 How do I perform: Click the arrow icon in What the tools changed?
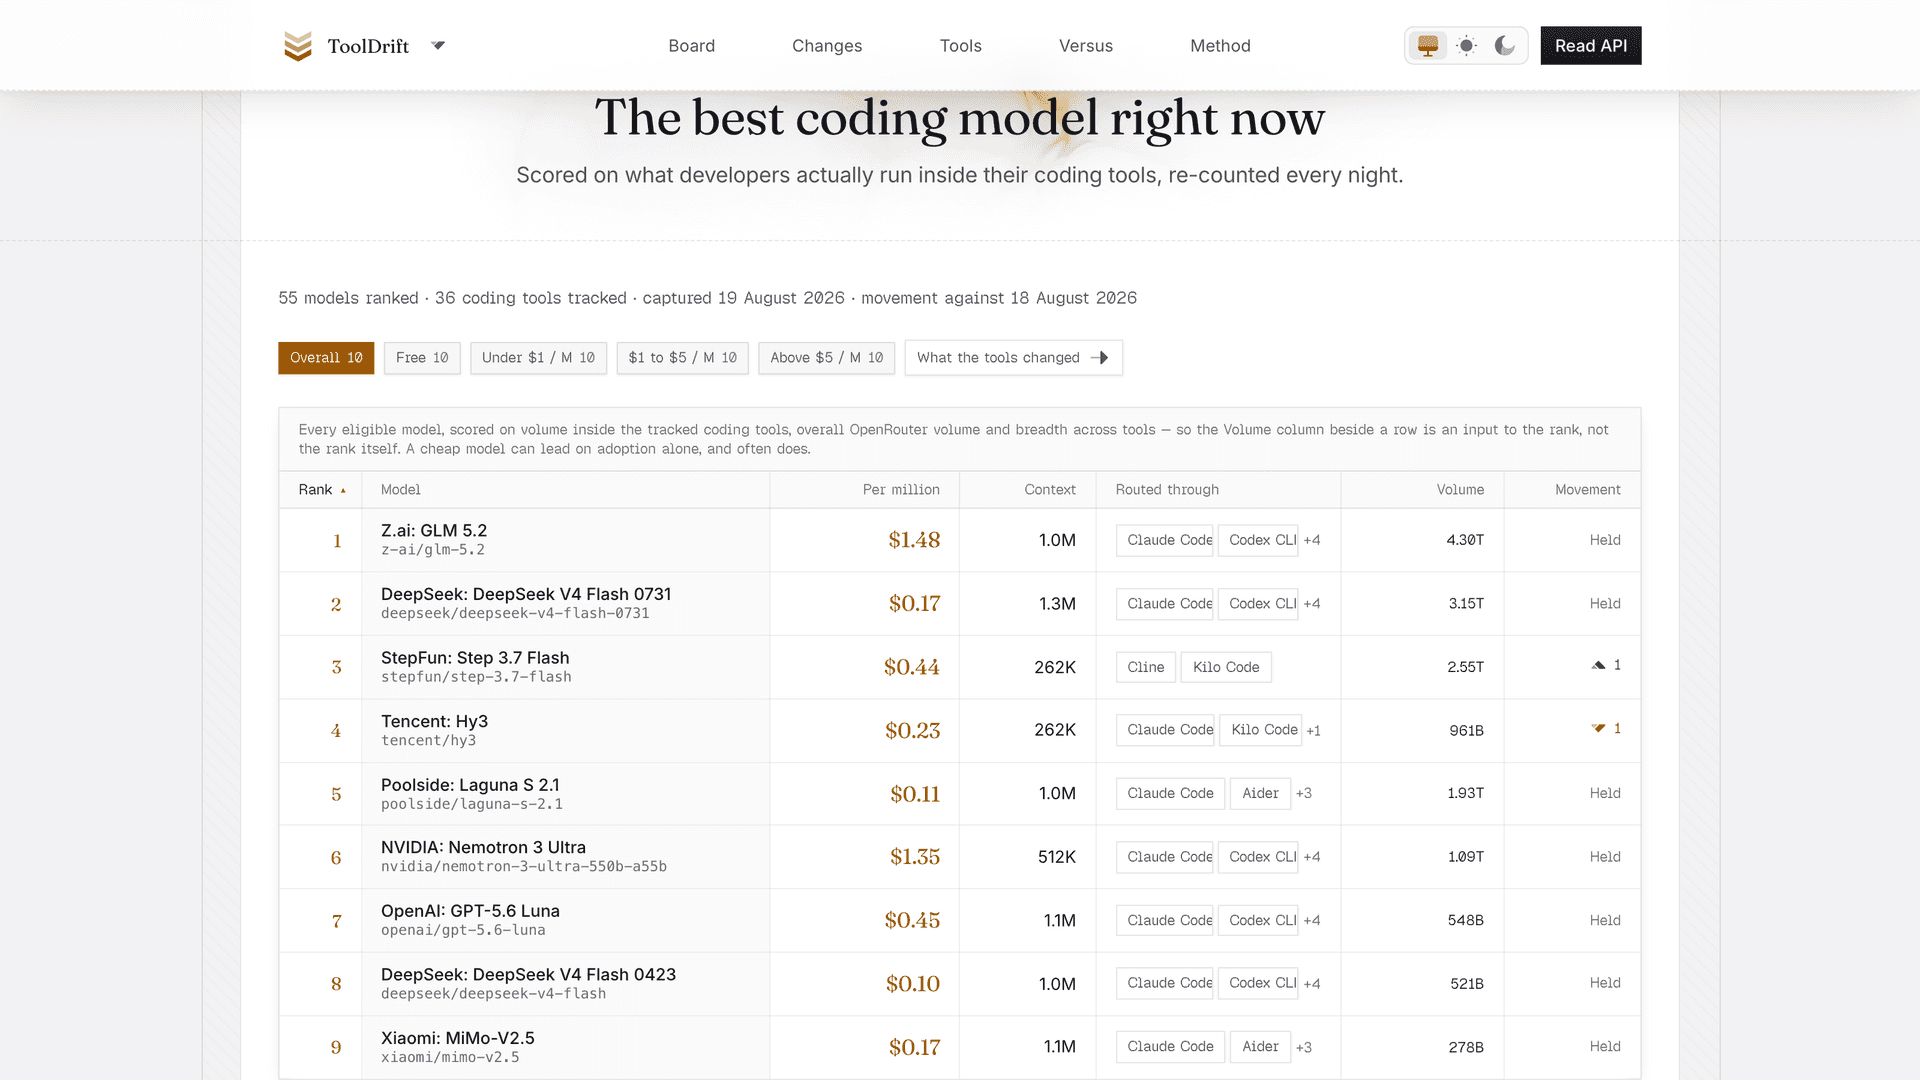[x=1099, y=358]
